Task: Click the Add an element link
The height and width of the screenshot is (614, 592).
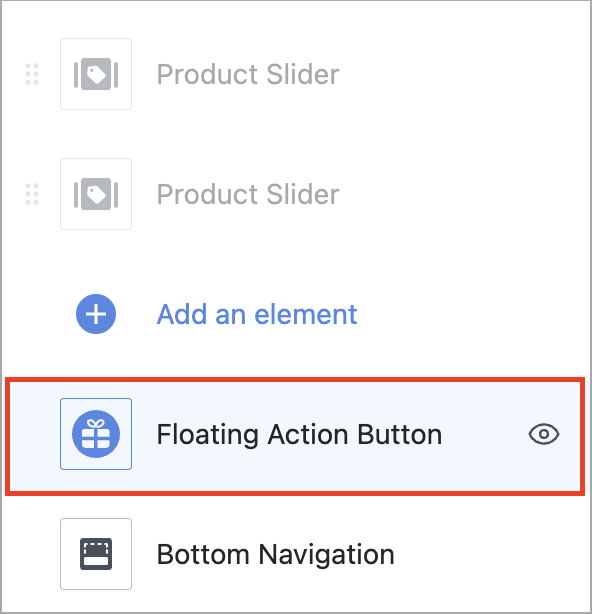Action: 257,314
